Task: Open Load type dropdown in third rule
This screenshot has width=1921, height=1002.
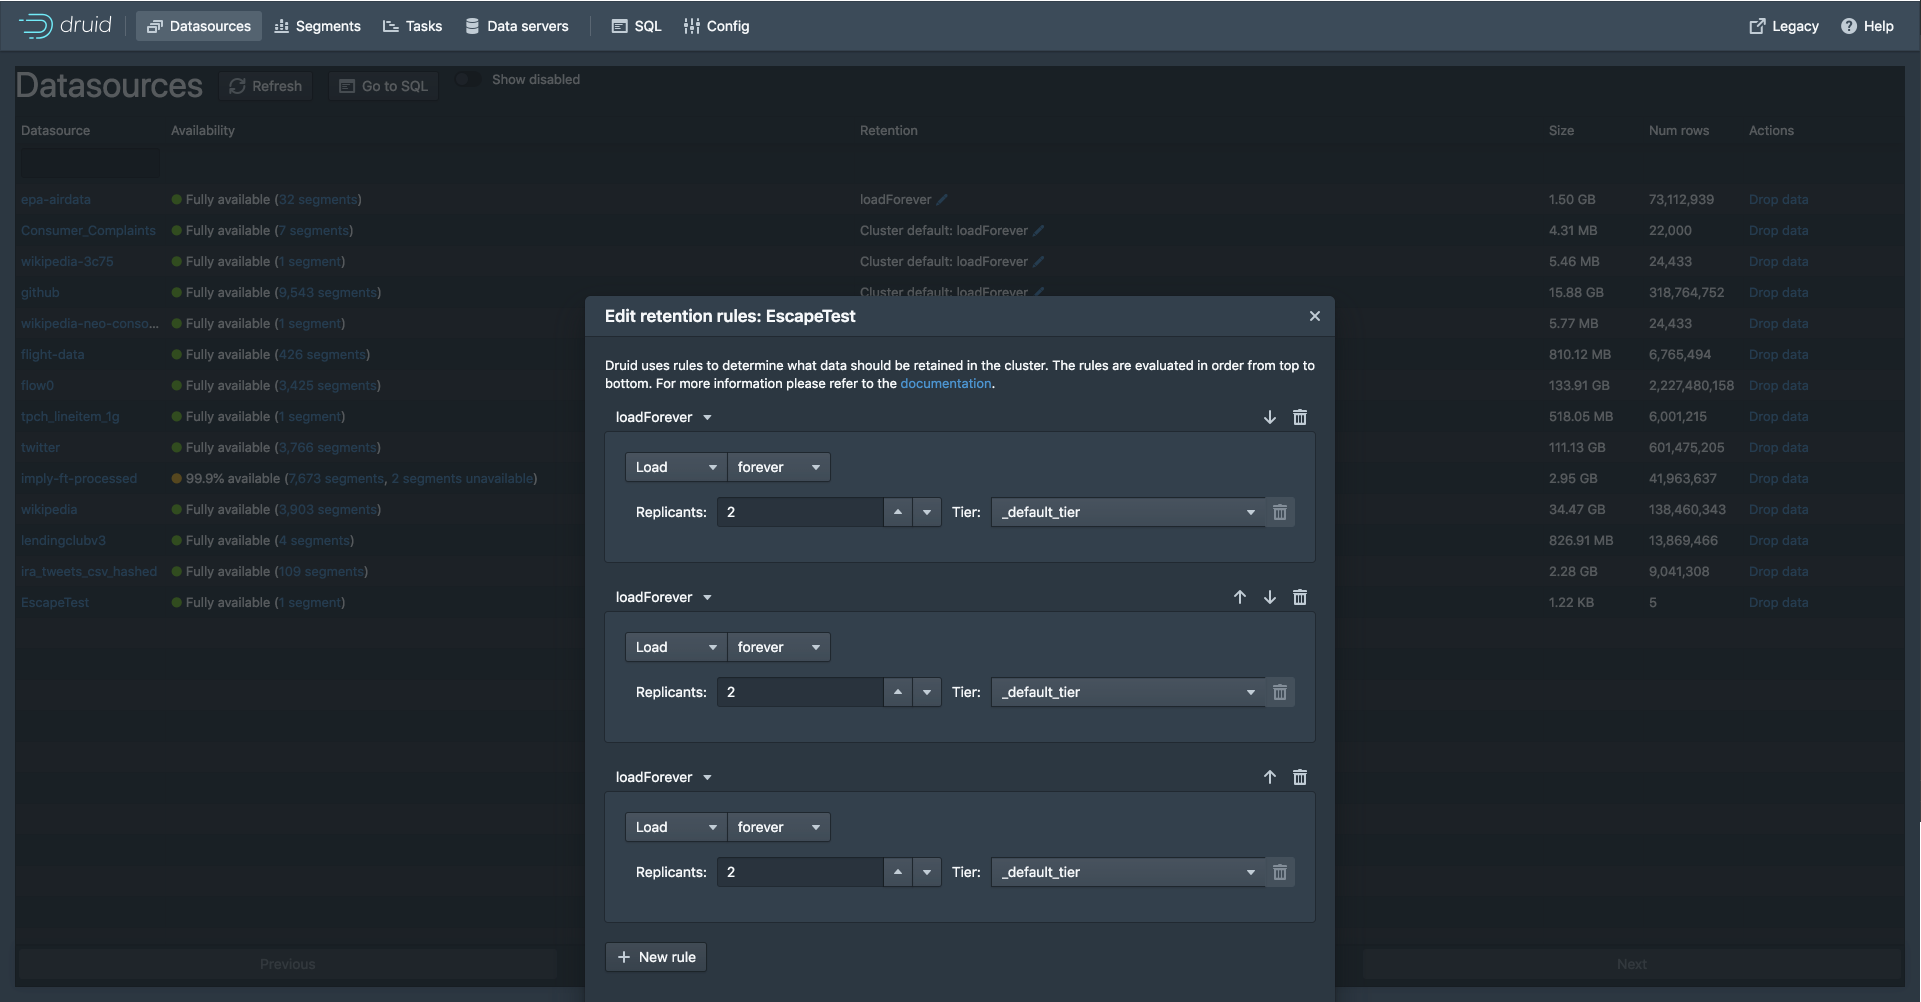Action: coord(676,827)
